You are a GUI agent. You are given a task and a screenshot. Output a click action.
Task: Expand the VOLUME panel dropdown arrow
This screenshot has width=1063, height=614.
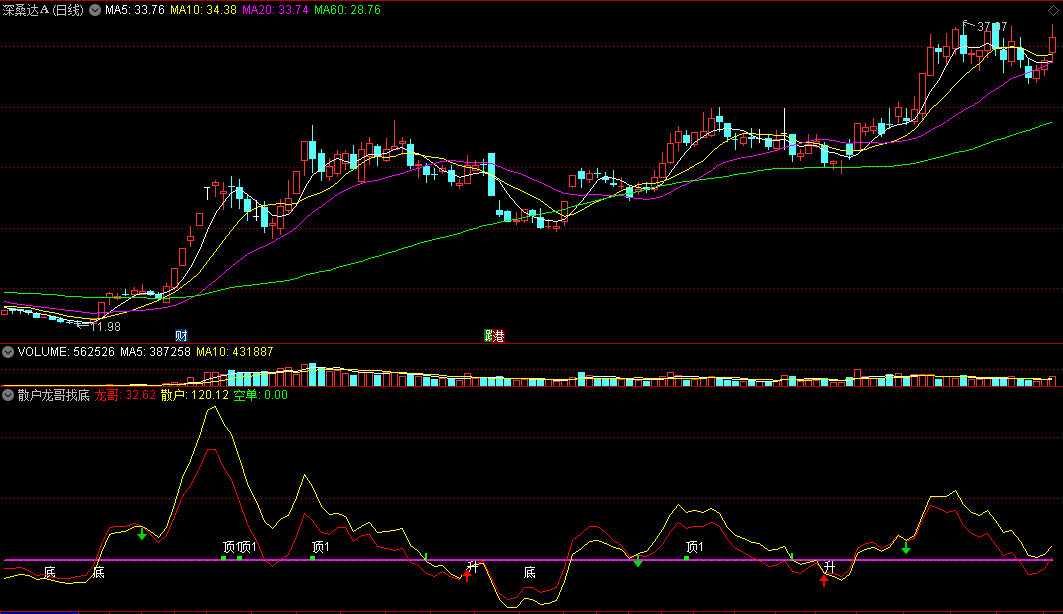8,352
